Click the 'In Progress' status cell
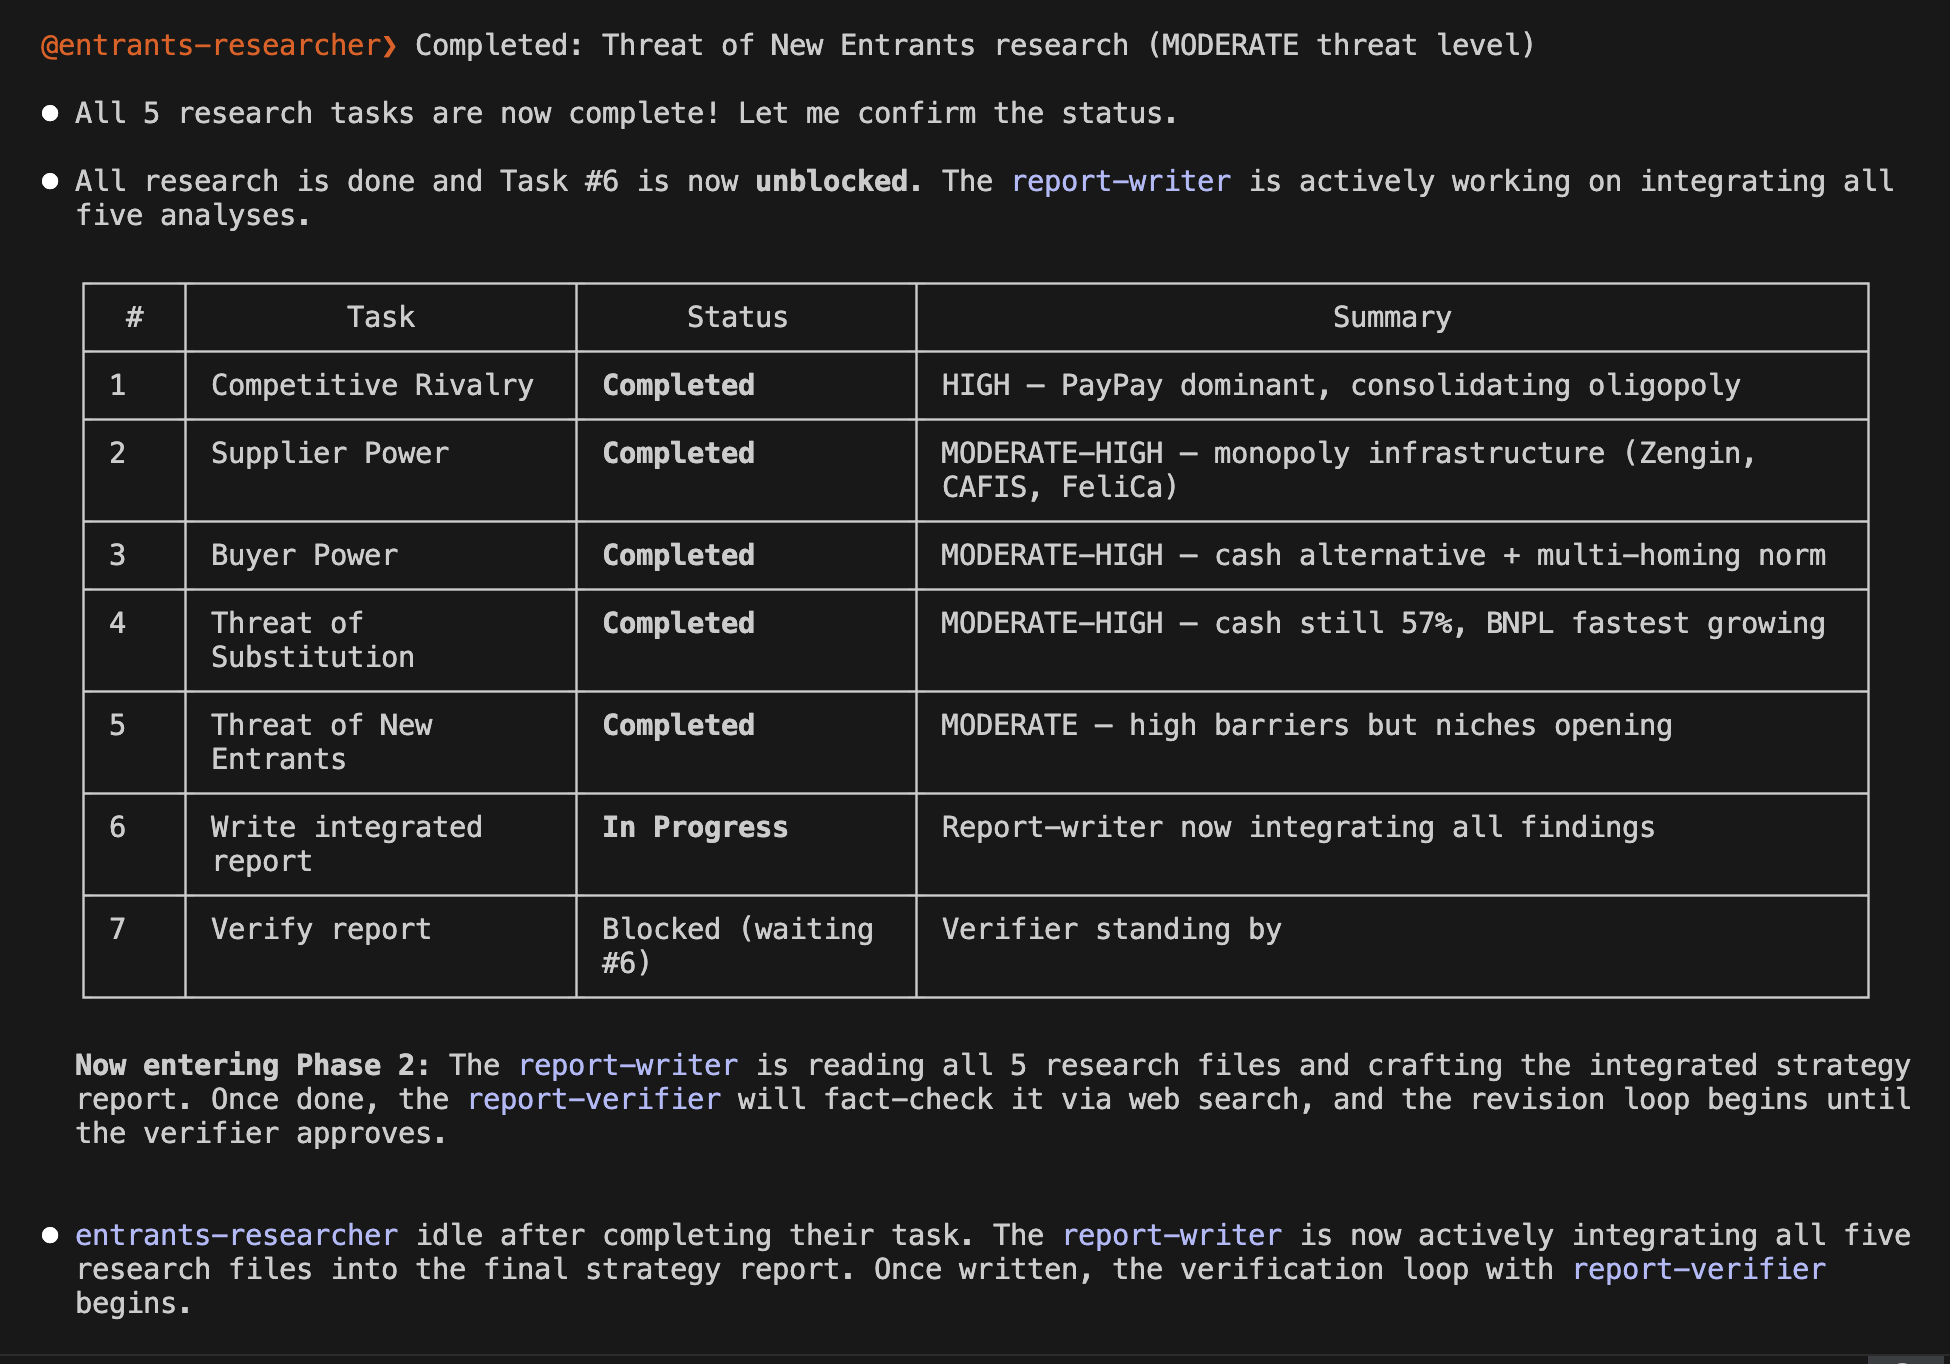Image resolution: width=1950 pixels, height=1364 pixels. (x=694, y=828)
